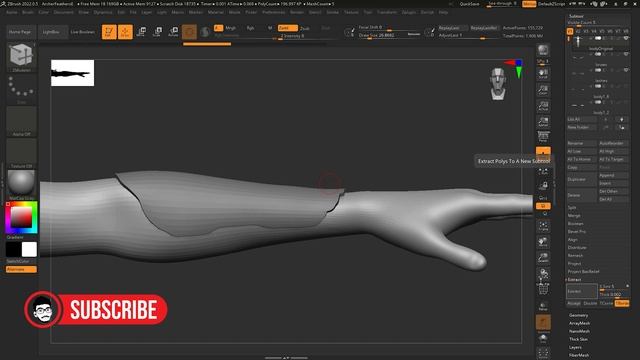Toggle the Floor grid icon
The image size is (640, 360).
coord(543,152)
